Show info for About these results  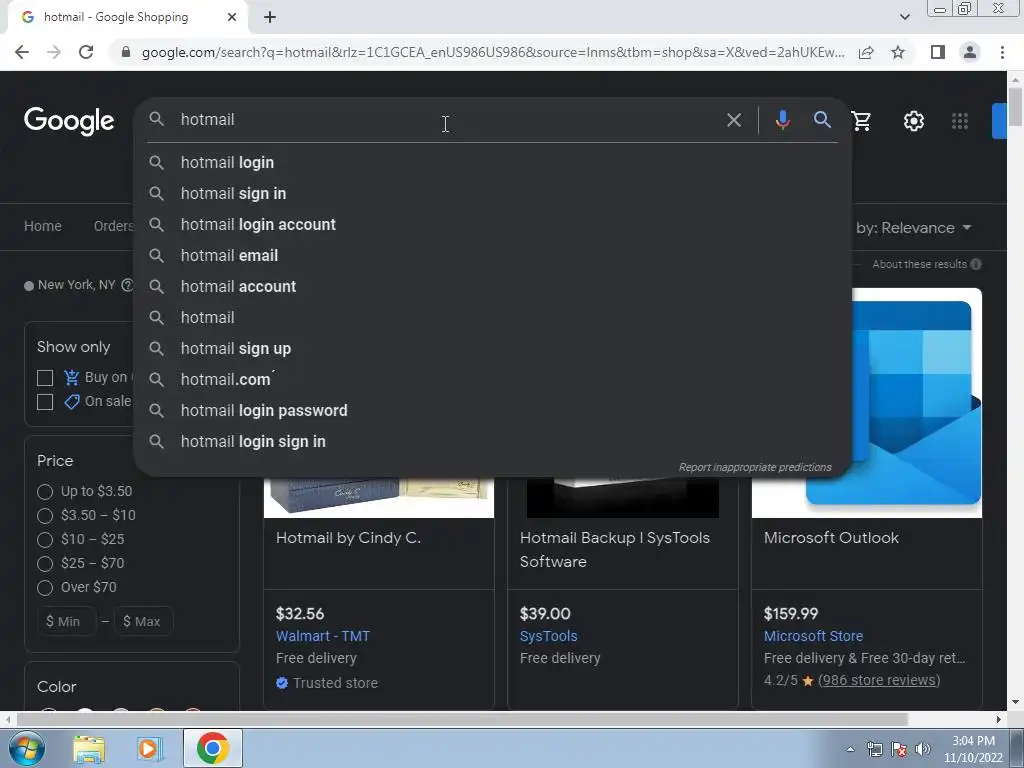click(976, 264)
